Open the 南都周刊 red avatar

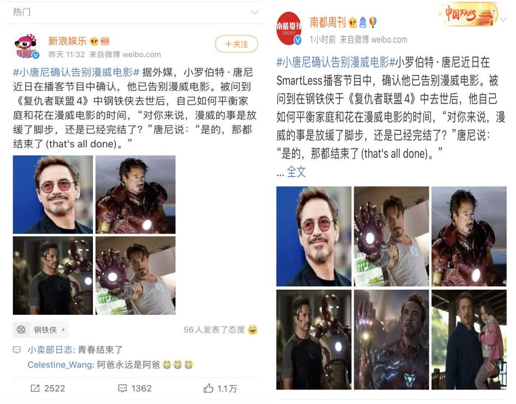point(289,28)
